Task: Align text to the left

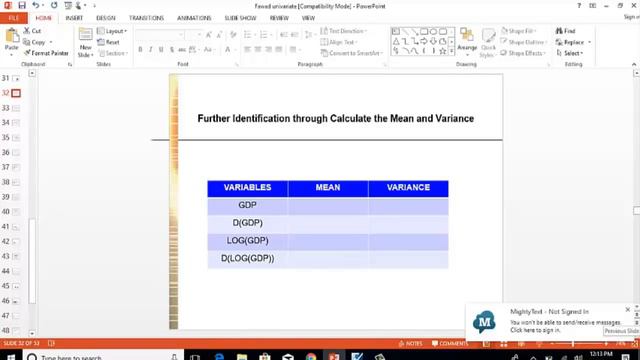Action: tap(247, 49)
